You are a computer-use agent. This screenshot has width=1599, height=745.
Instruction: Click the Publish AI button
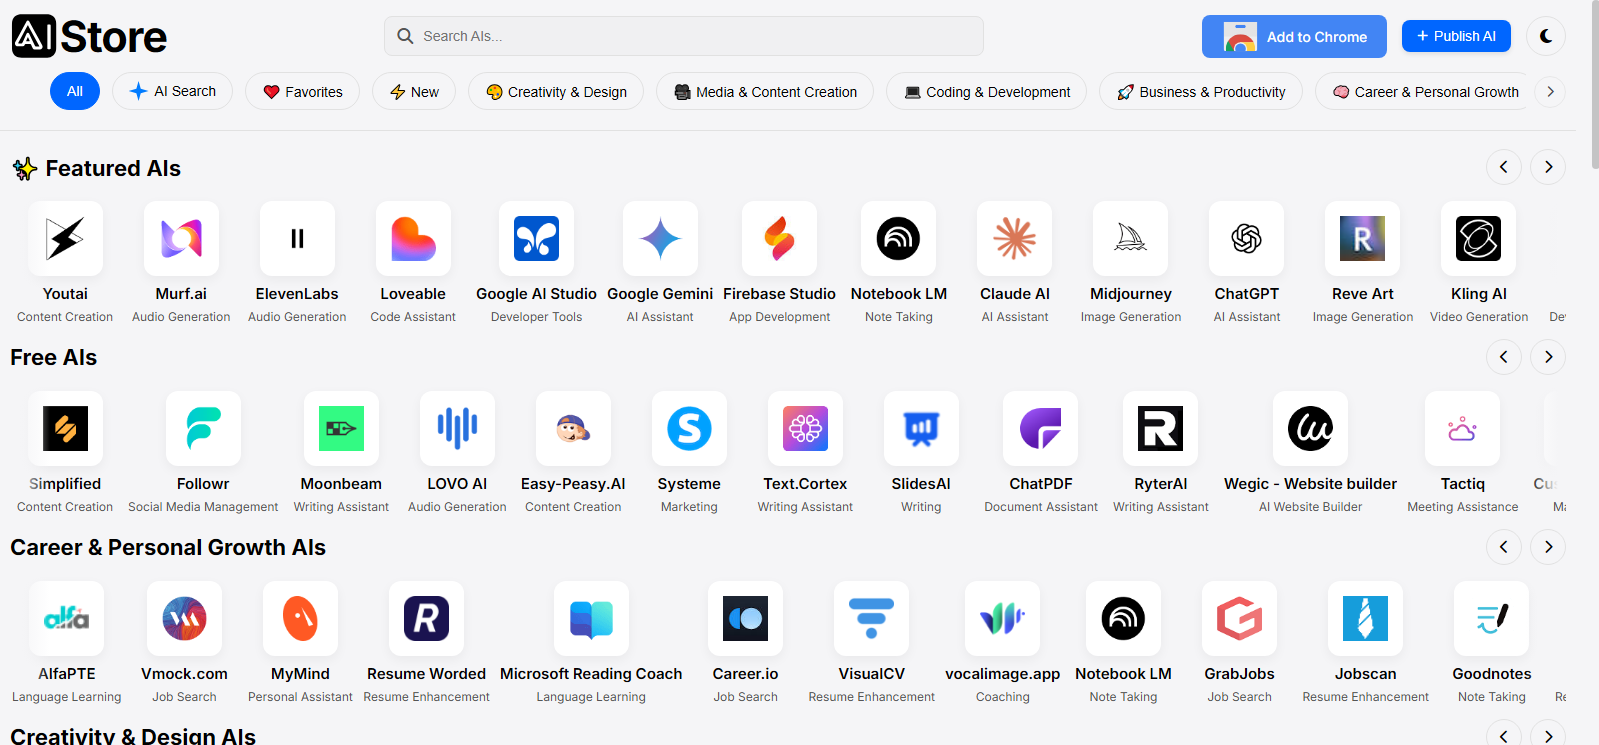1456,36
